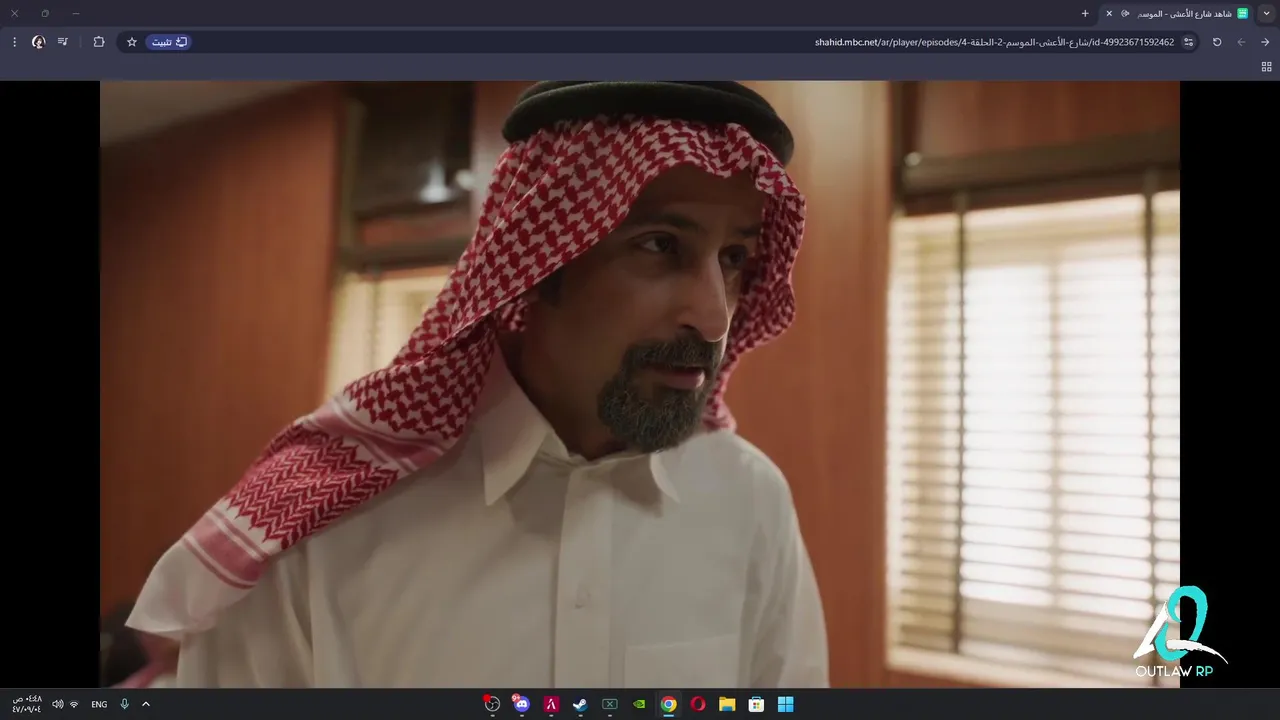The height and width of the screenshot is (720, 1280).
Task: Open Discord from the taskbar
Action: (521, 704)
